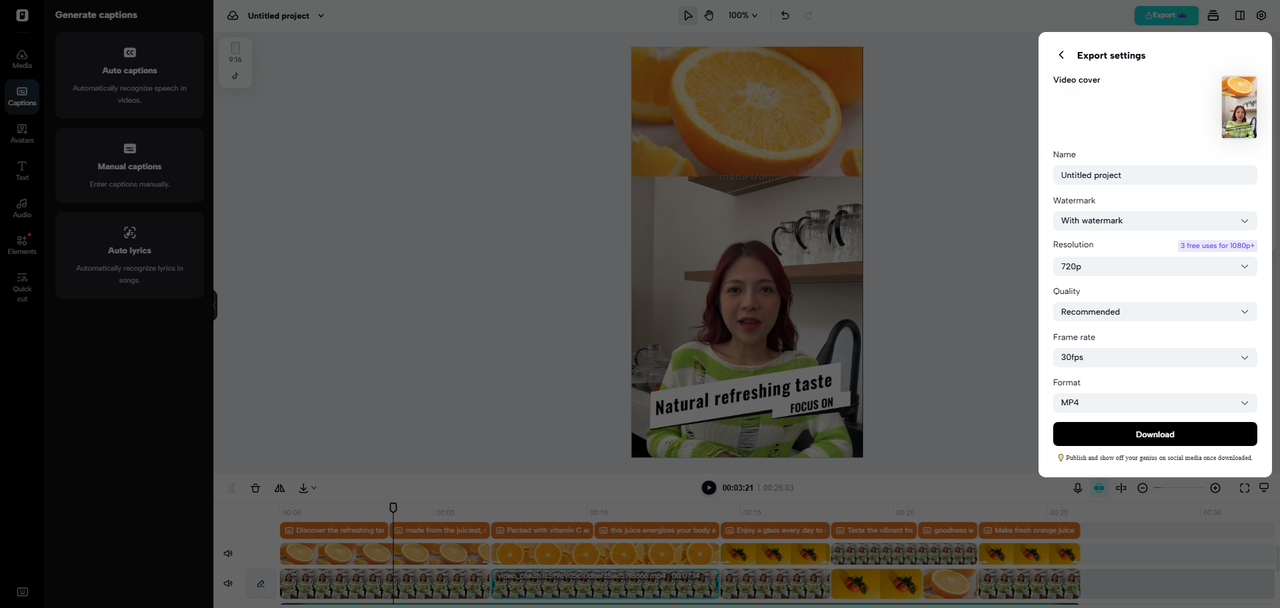Image resolution: width=1280 pixels, height=608 pixels.
Task: Click the timeline zoom slider
Action: (x=1179, y=488)
